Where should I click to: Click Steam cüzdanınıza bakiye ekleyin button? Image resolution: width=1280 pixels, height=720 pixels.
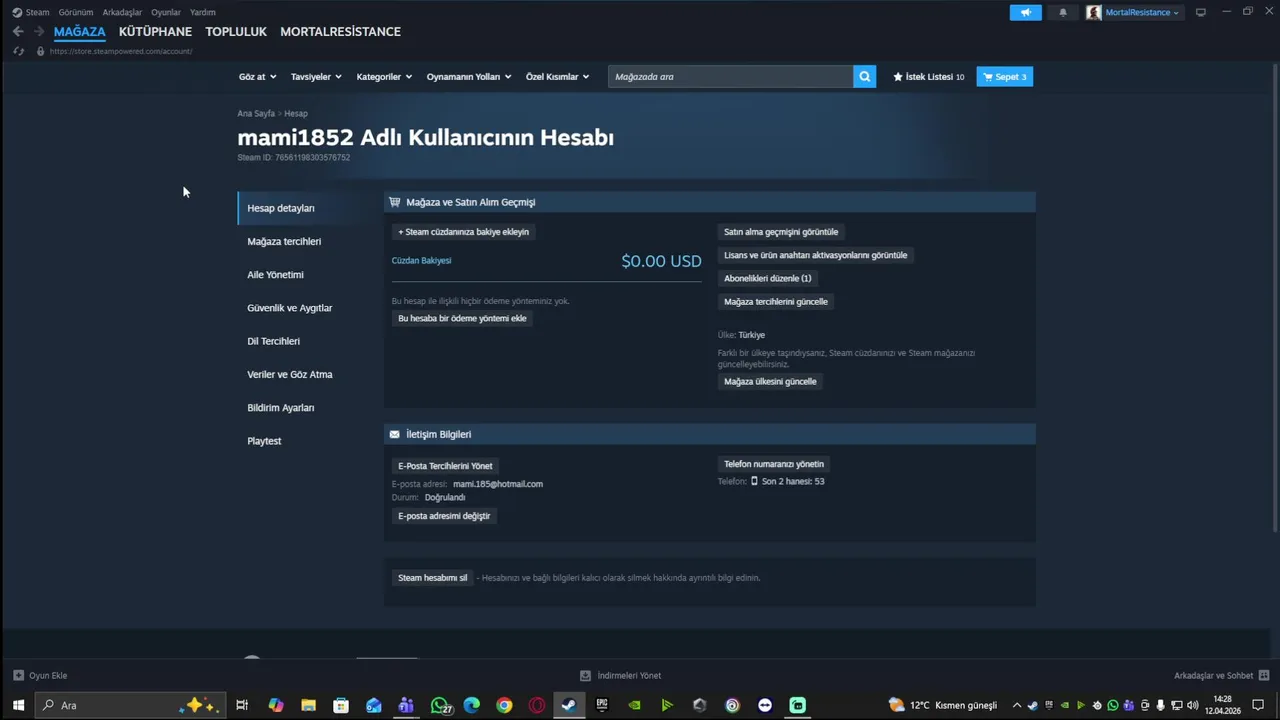pyautogui.click(x=464, y=232)
